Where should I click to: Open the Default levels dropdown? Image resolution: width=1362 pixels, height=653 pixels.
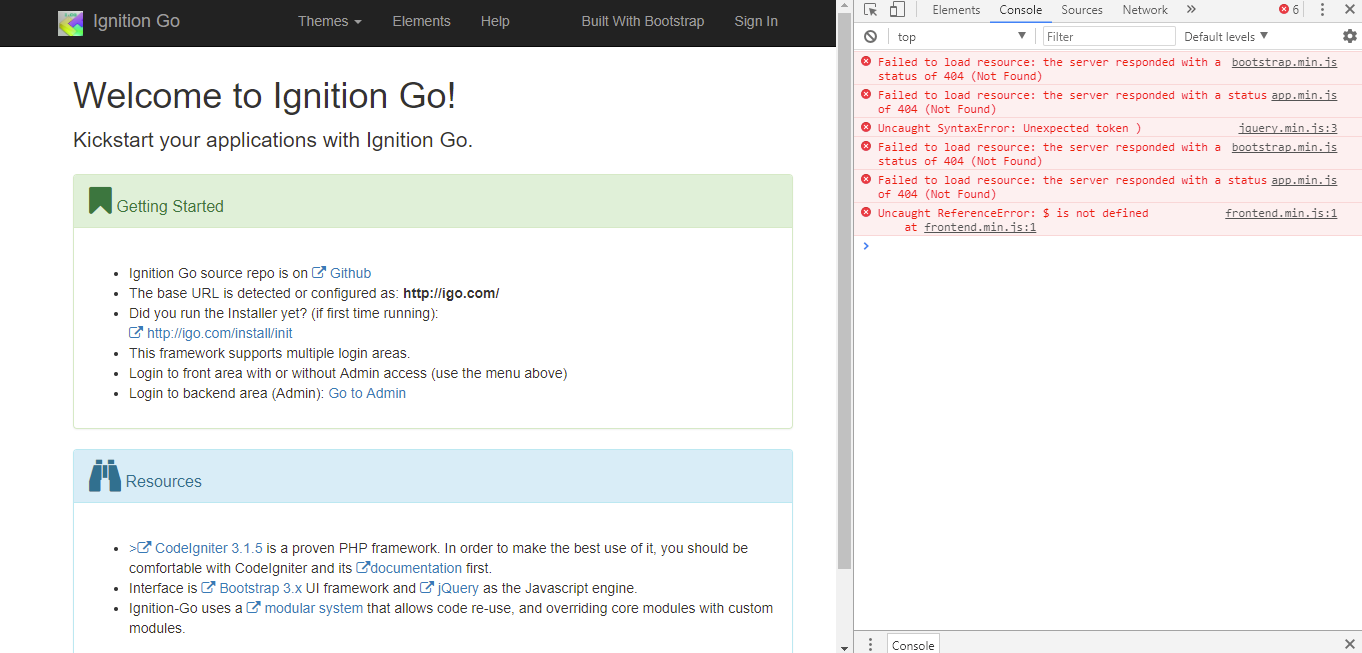[1223, 36]
